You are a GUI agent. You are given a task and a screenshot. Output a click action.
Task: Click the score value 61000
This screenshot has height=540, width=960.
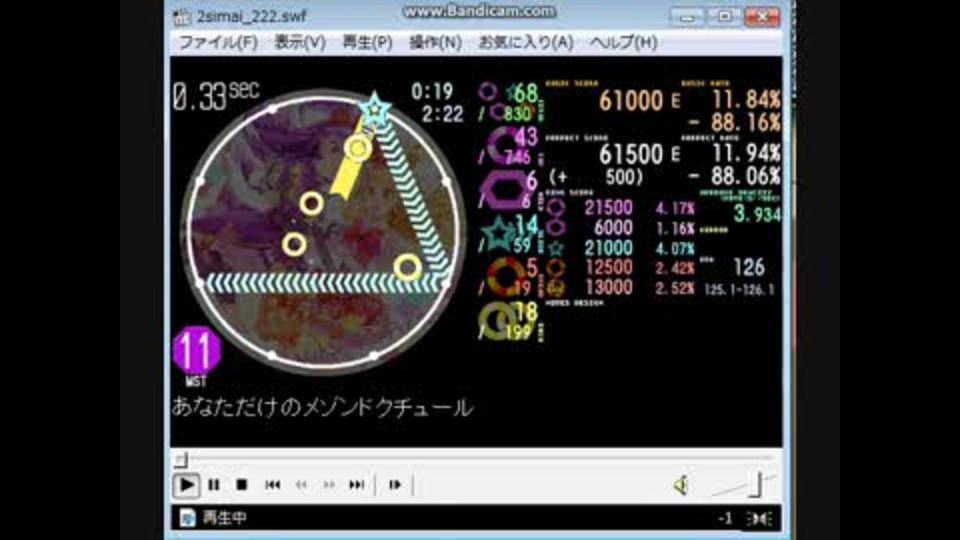point(631,101)
